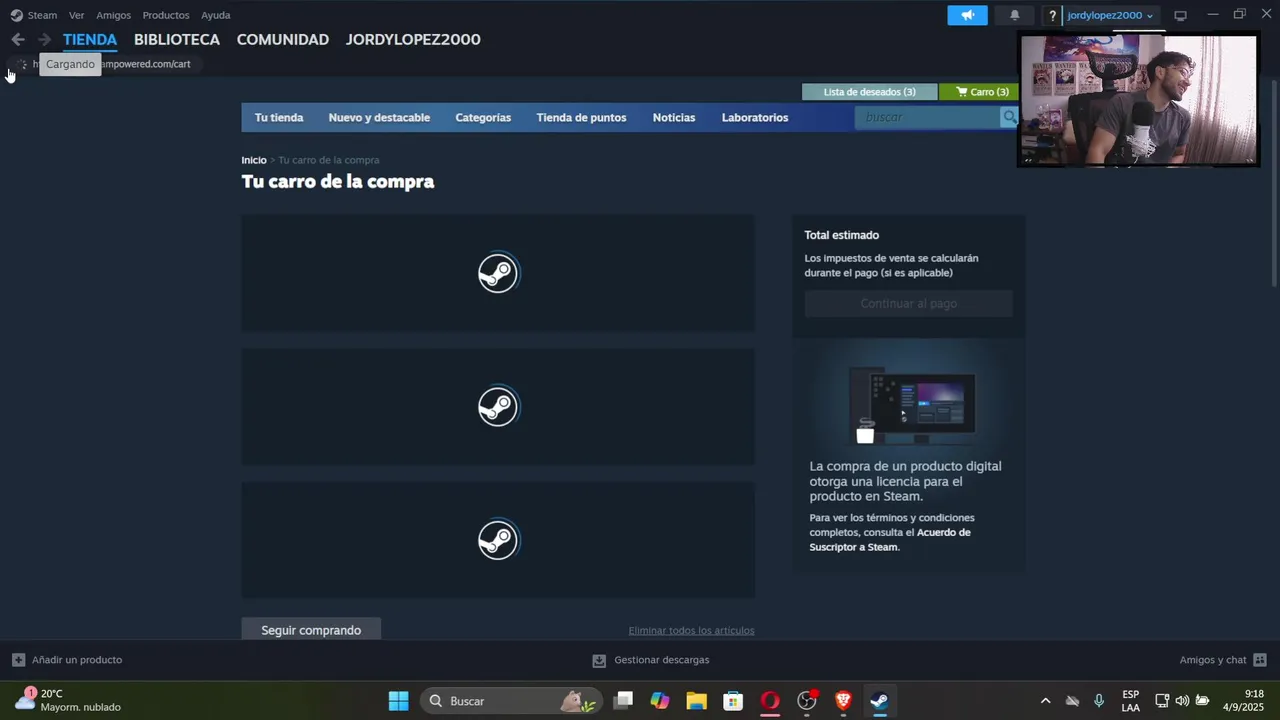Click the webcam overlay video thumbnail
The height and width of the screenshot is (720, 1280).
(1138, 99)
